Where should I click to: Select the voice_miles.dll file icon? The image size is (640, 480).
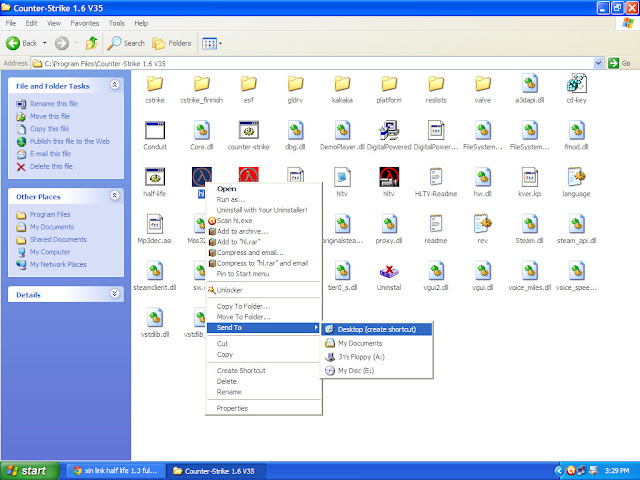[530, 271]
